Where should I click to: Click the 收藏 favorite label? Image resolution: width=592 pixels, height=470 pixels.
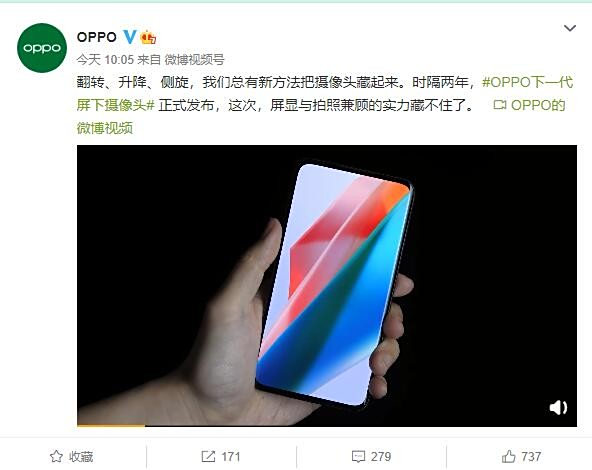pyautogui.click(x=81, y=456)
